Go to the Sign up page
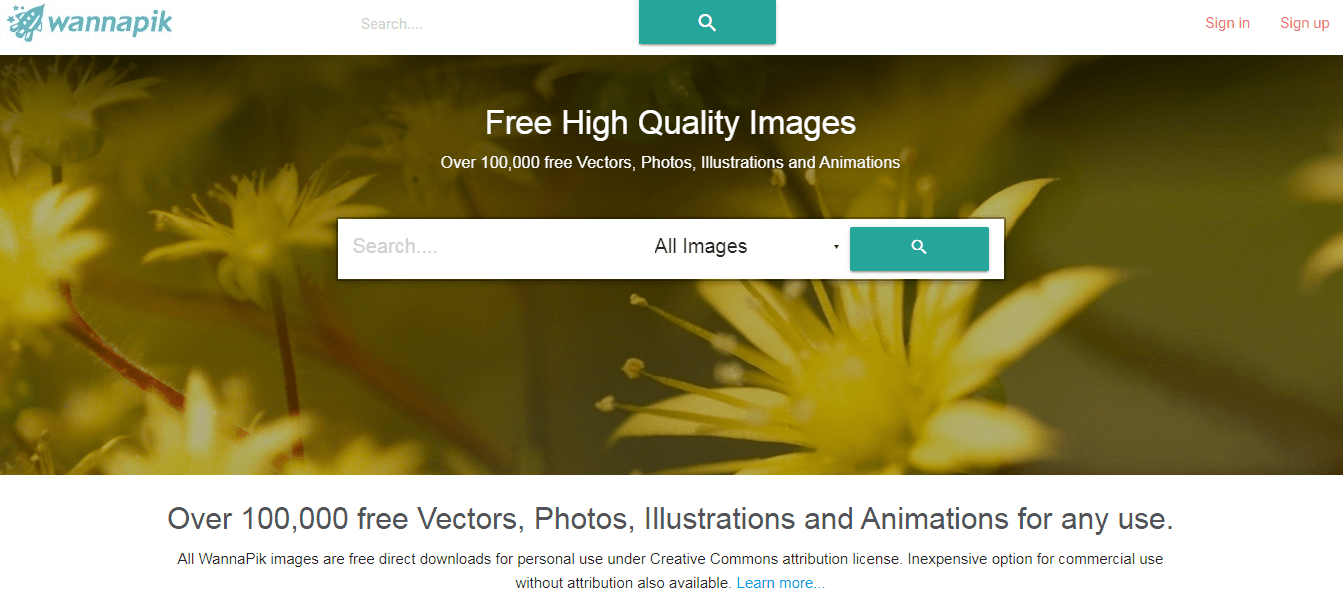Viewport: 1343px width, 601px height. (1305, 23)
